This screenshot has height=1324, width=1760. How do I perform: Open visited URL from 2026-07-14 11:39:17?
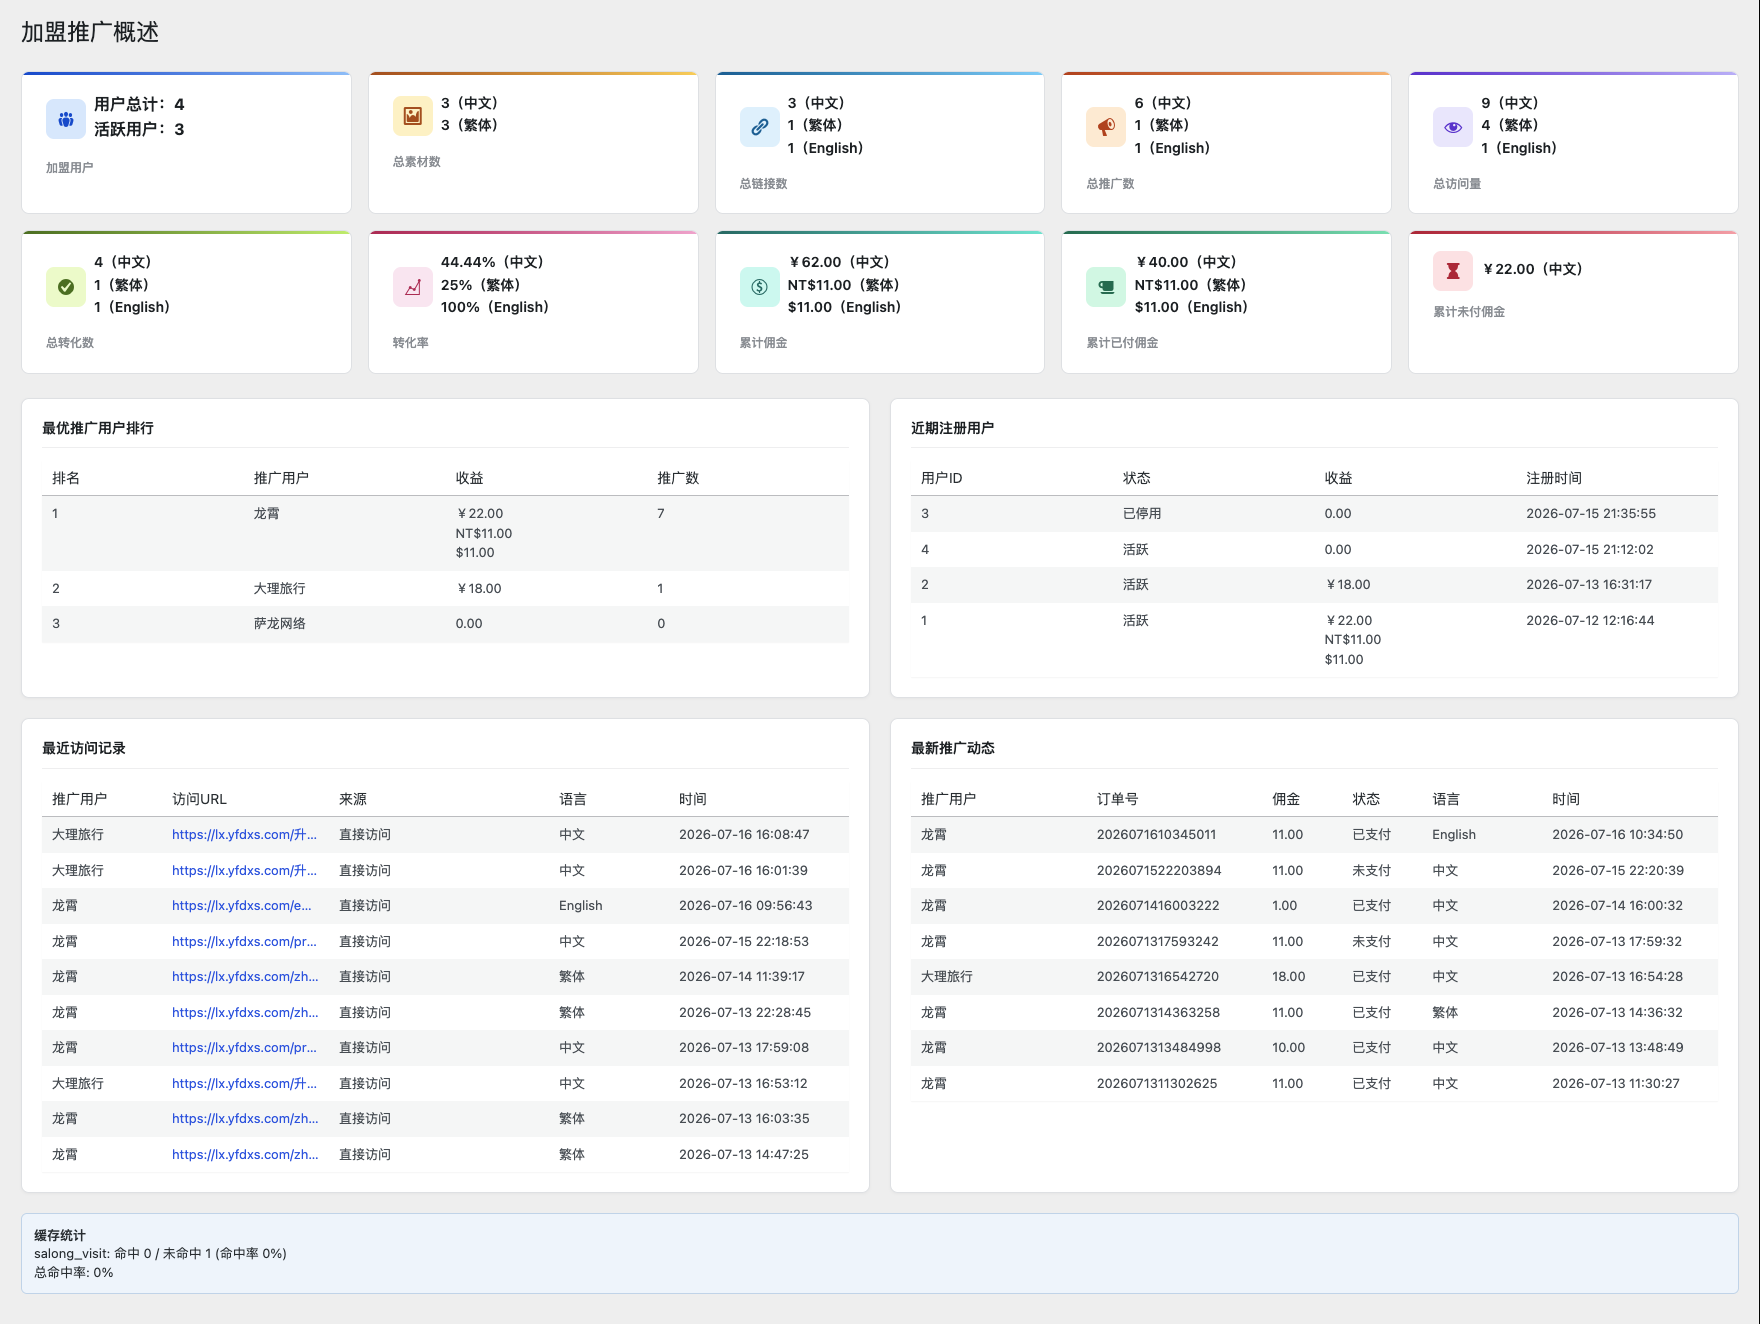[245, 977]
